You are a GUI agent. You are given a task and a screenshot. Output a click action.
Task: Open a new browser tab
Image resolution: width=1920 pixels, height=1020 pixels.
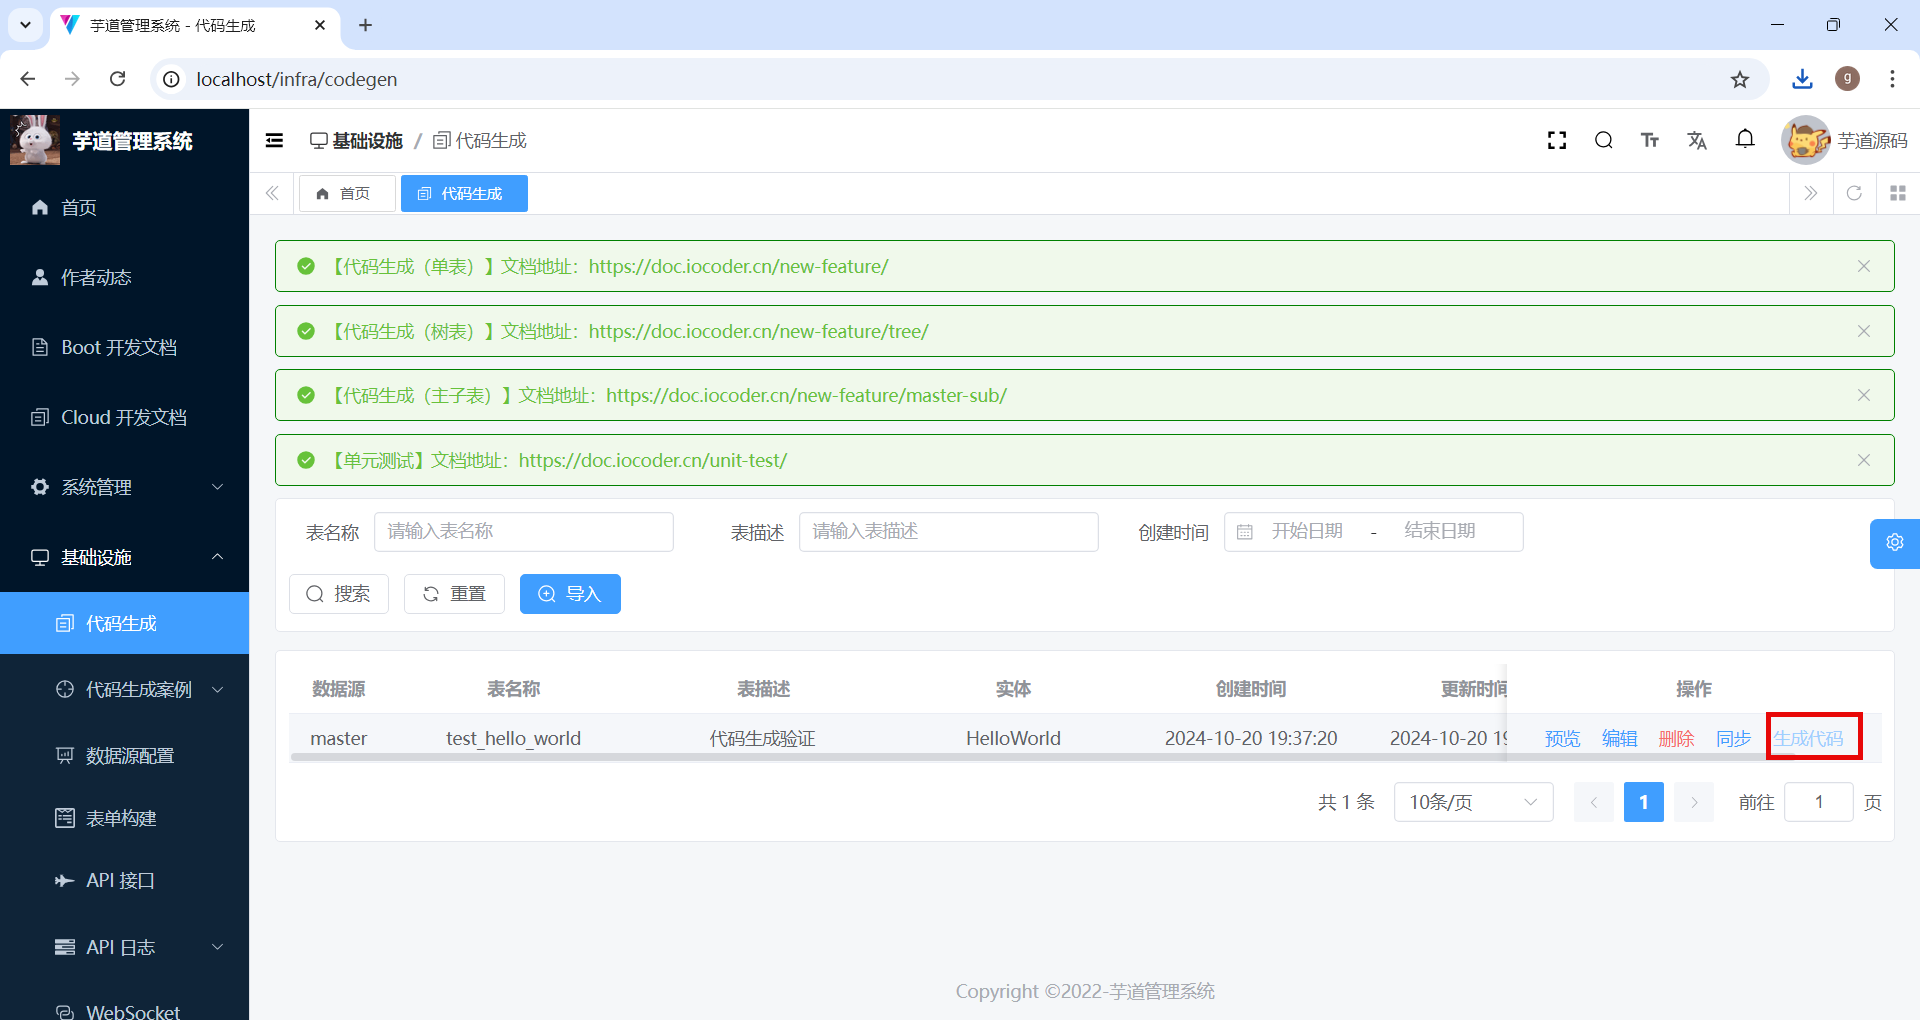366,25
